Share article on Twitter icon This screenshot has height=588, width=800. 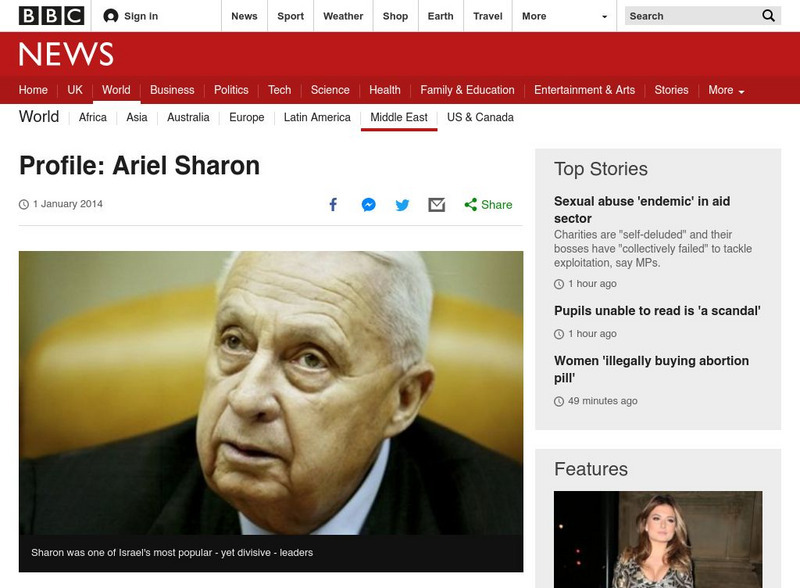tap(402, 205)
